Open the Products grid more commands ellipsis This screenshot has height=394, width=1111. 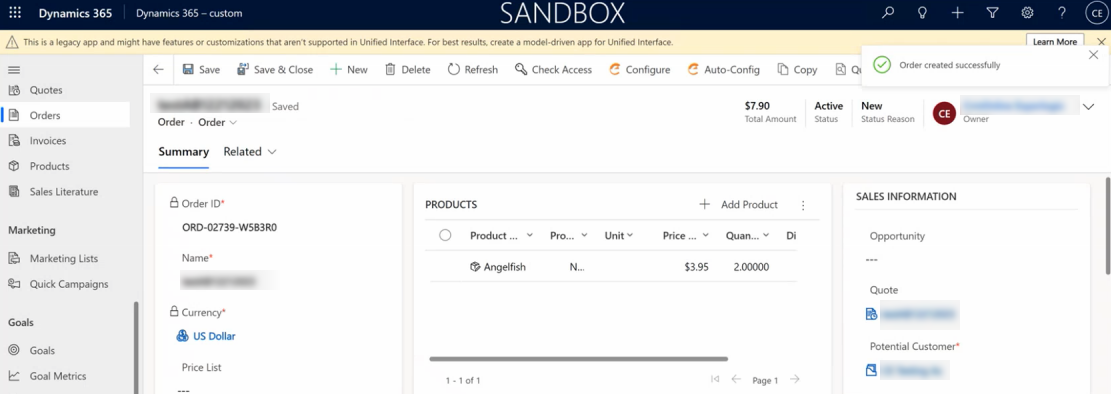tap(803, 205)
